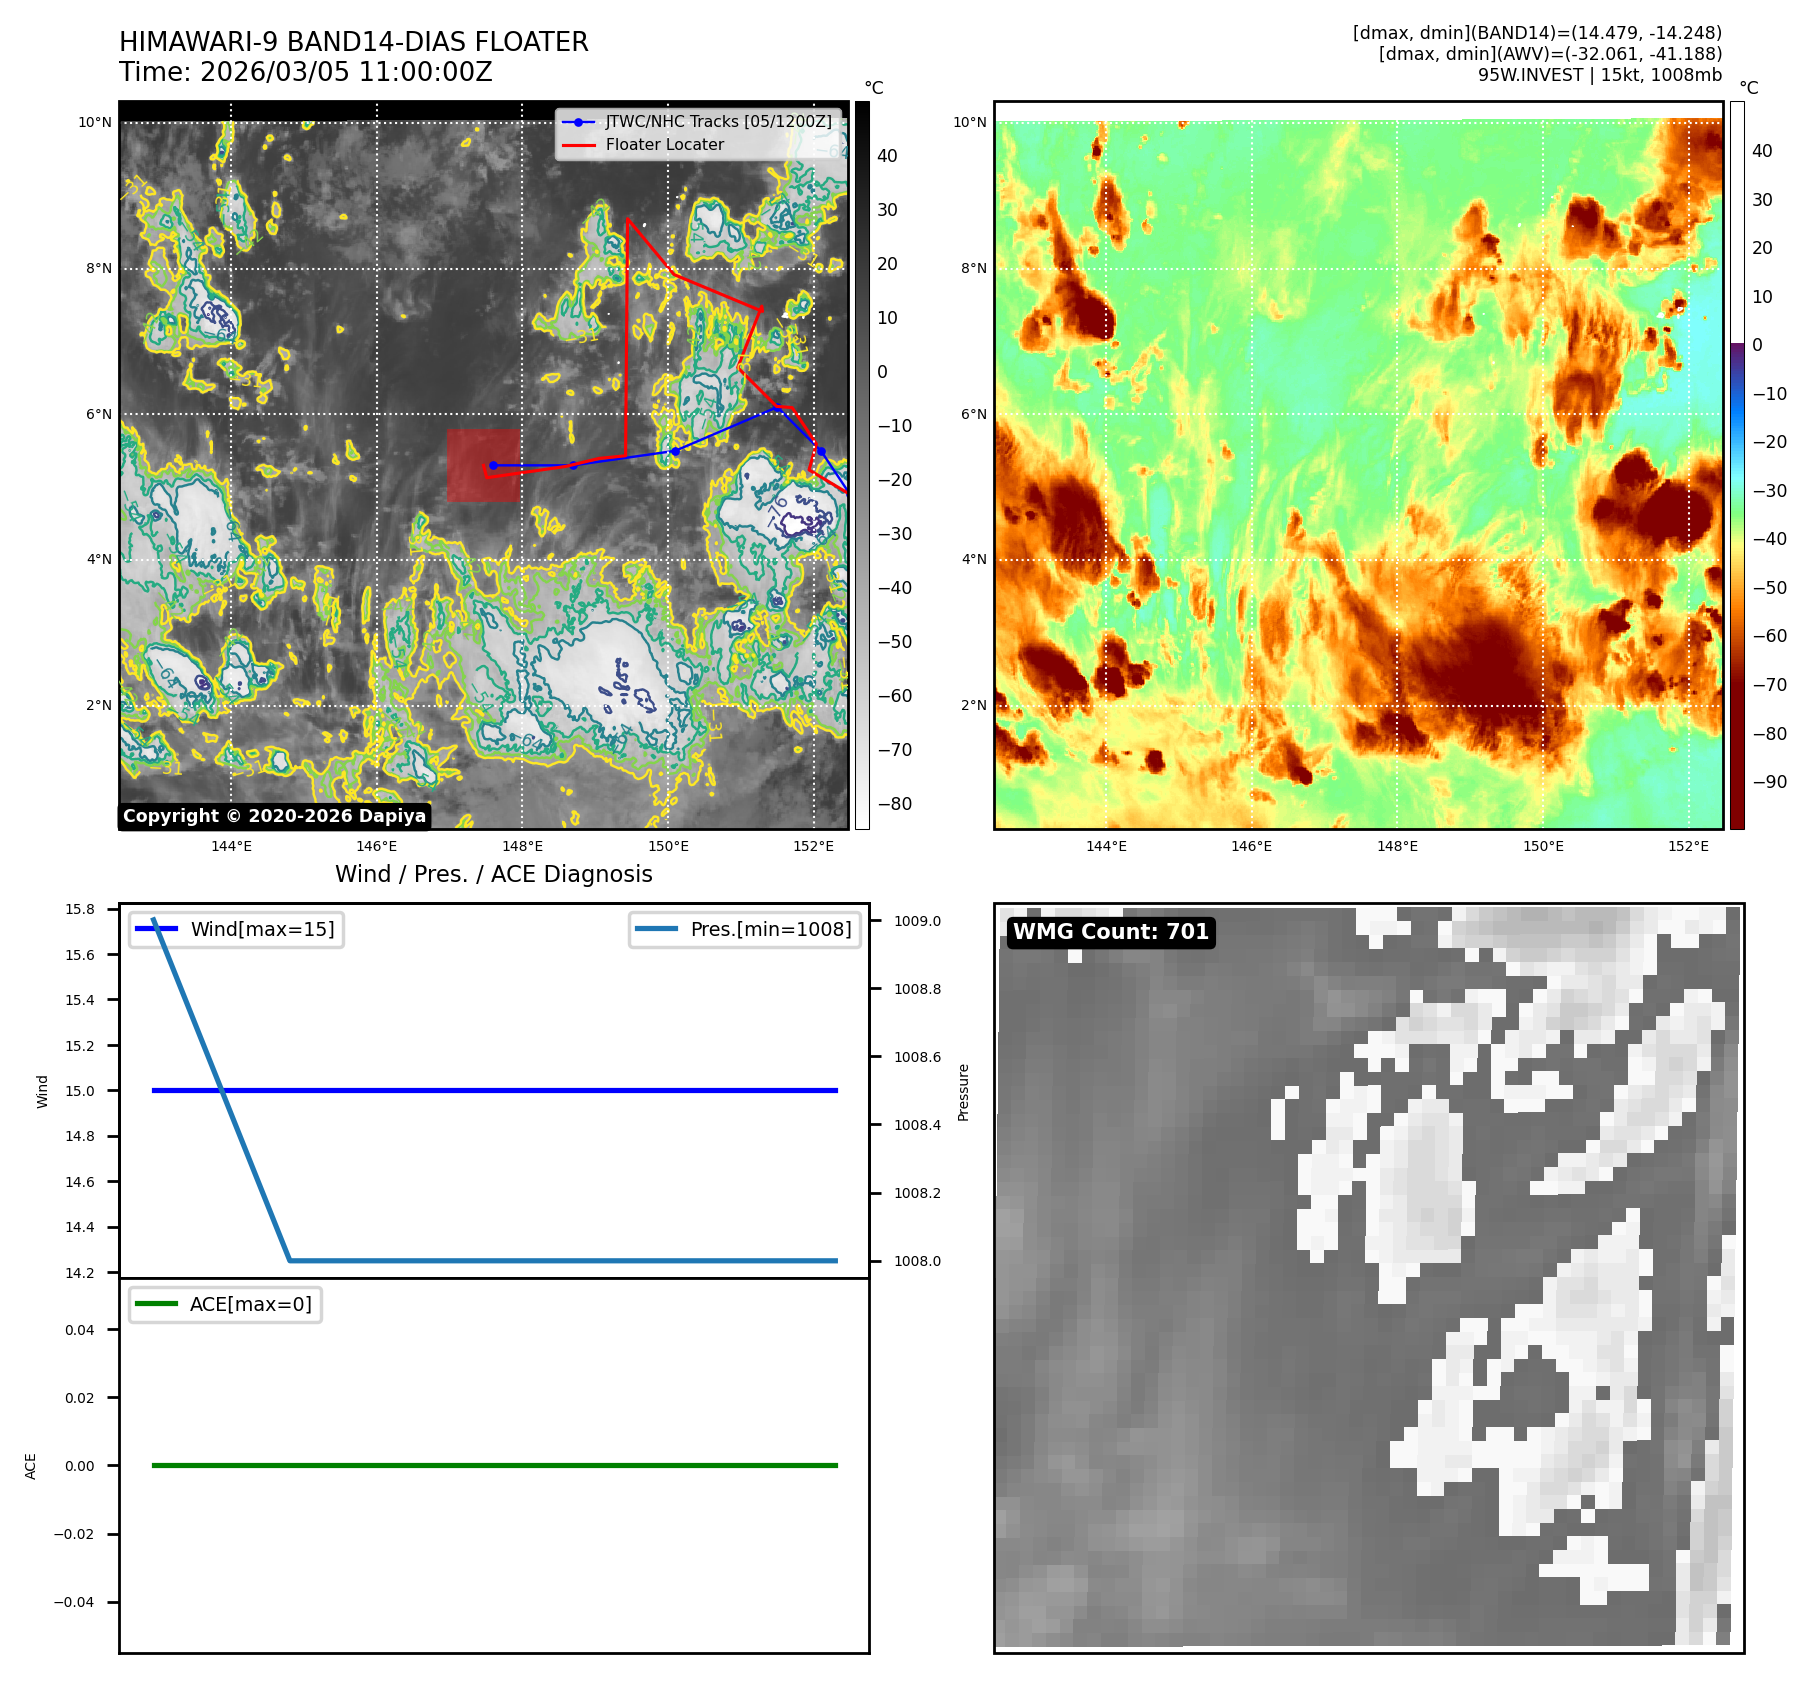Viewport: 1813px width, 1690px height.
Task: Click the flat green ACE line at 0.00
Action: [x=500, y=1465]
